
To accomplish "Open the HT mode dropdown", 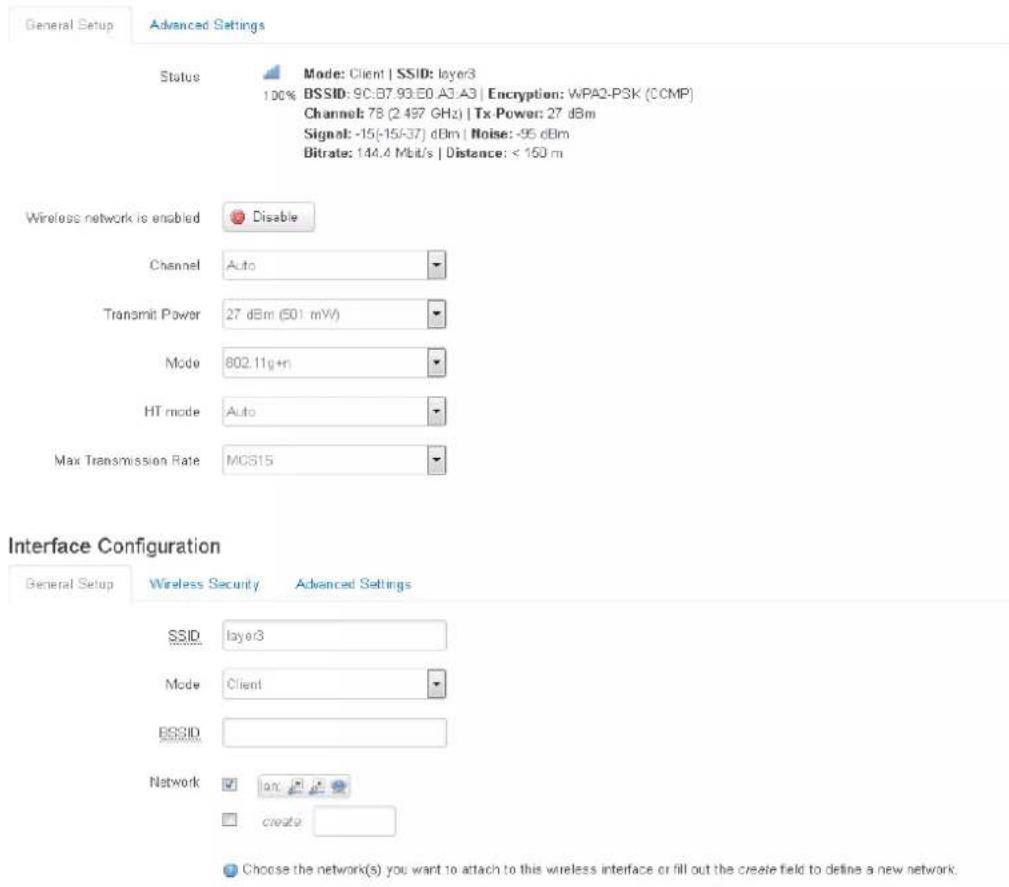I will (x=334, y=411).
